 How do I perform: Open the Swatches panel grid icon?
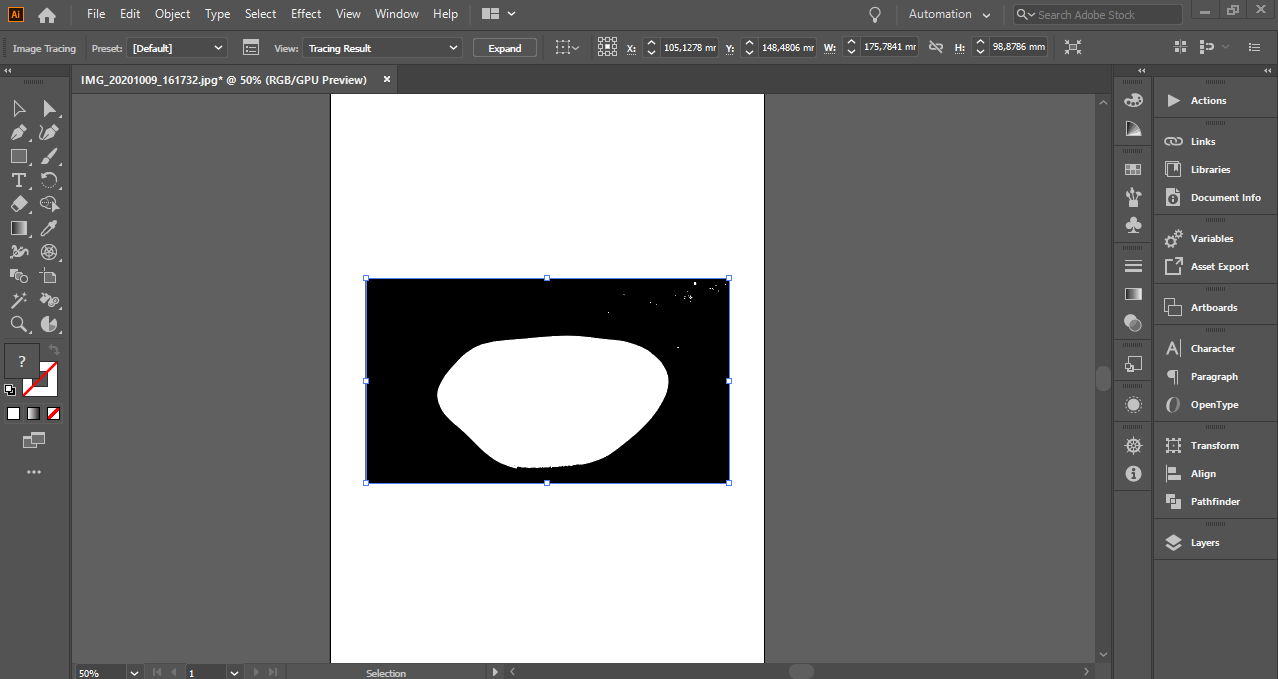pyautogui.click(x=1133, y=169)
